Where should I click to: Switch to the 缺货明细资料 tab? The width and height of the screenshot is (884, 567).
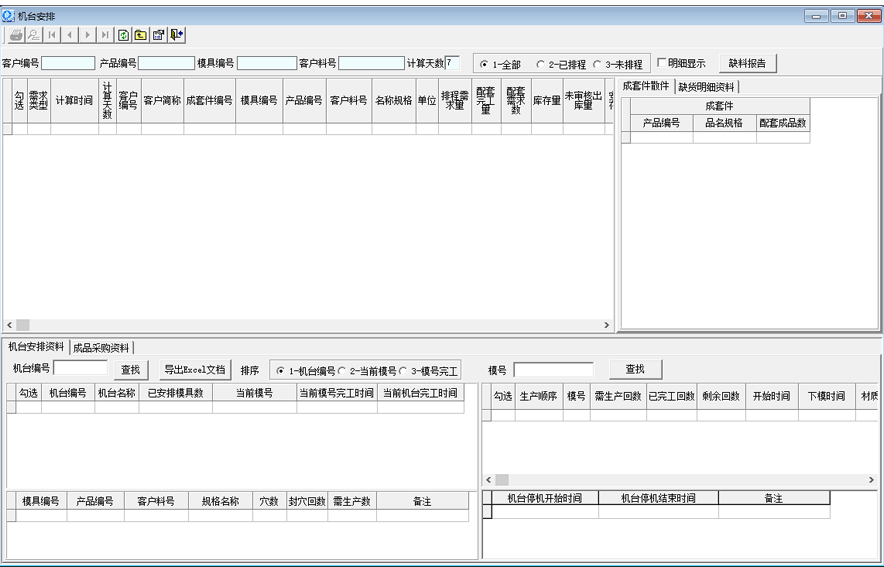[x=706, y=87]
